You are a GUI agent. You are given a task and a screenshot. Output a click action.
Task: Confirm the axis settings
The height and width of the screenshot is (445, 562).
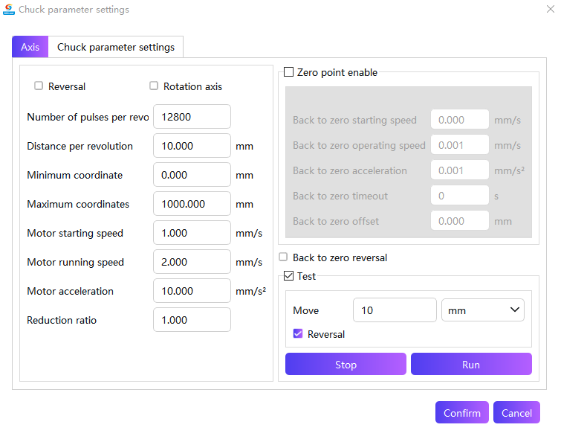coord(462,412)
